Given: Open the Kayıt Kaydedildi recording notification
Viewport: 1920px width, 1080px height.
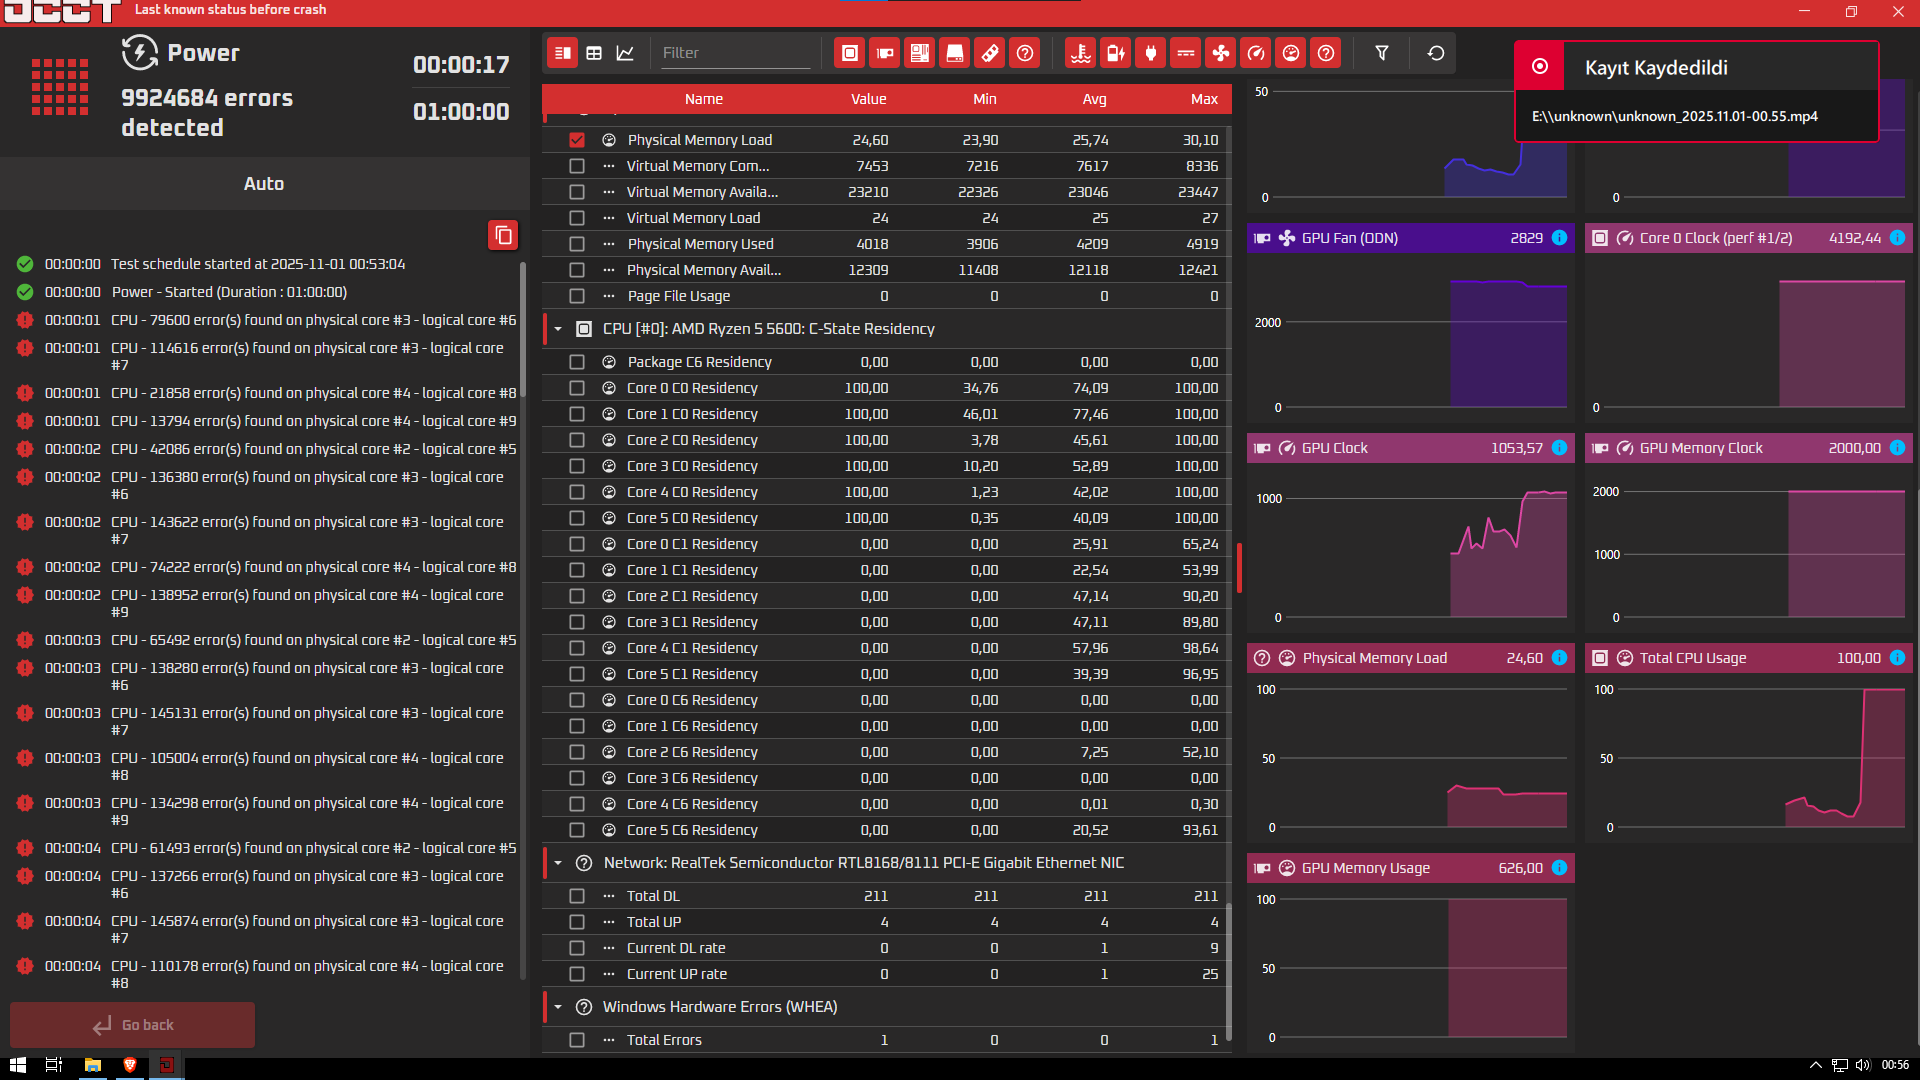Looking at the screenshot, I should click(1697, 92).
